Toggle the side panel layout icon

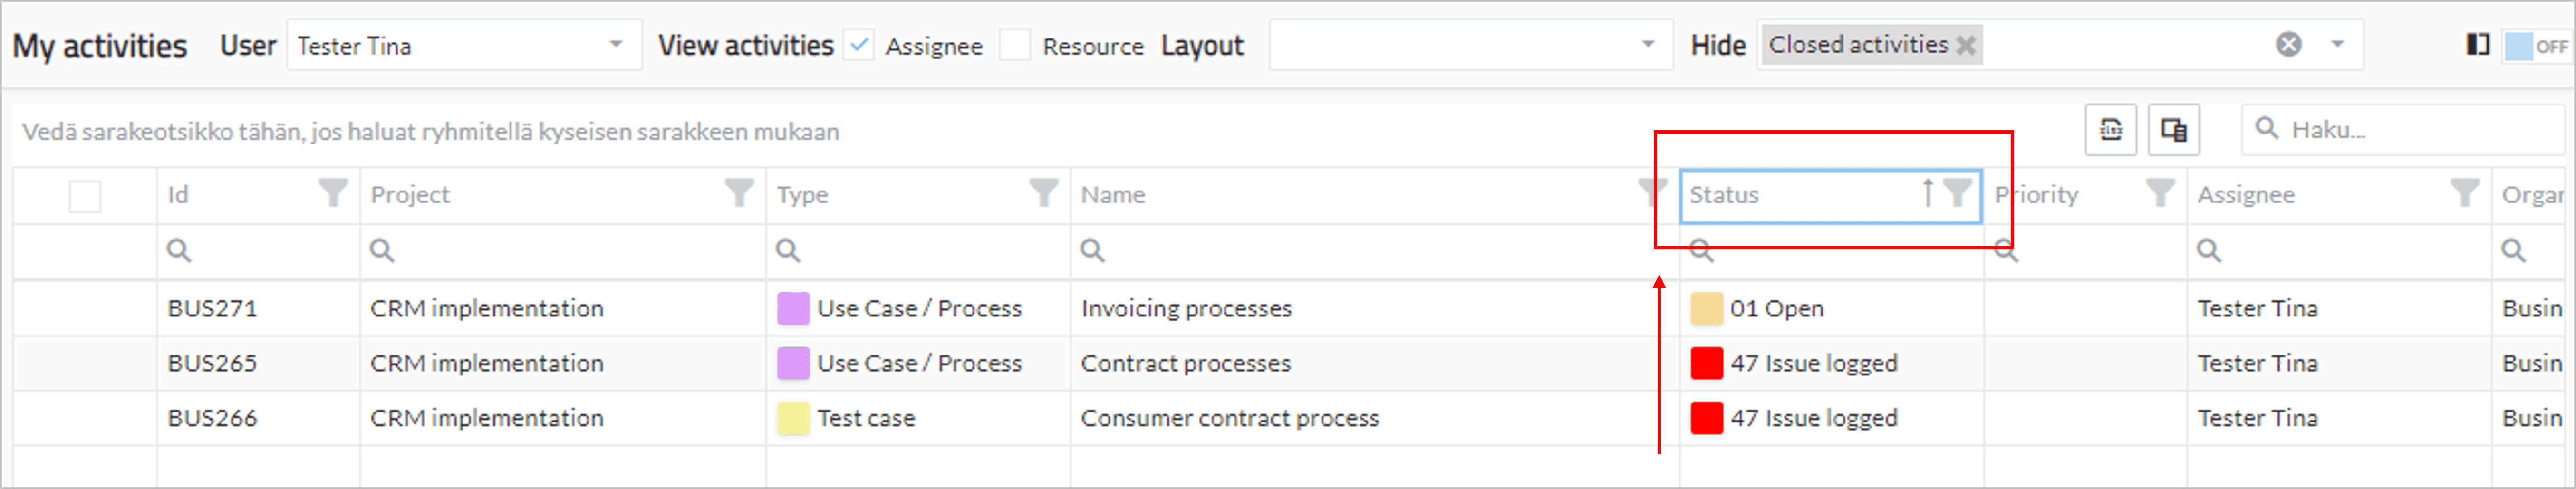coord(2477,45)
